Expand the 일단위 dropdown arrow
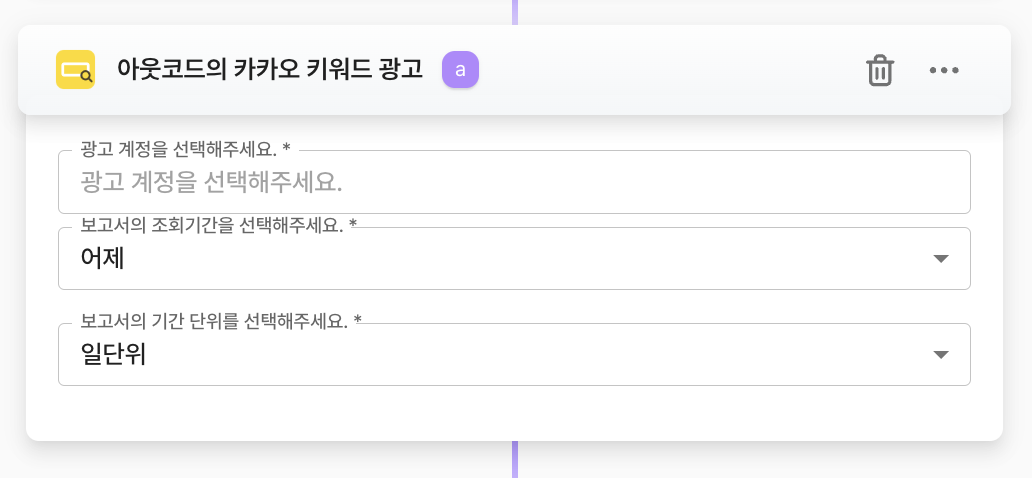The width and height of the screenshot is (1032, 478). (x=940, y=355)
